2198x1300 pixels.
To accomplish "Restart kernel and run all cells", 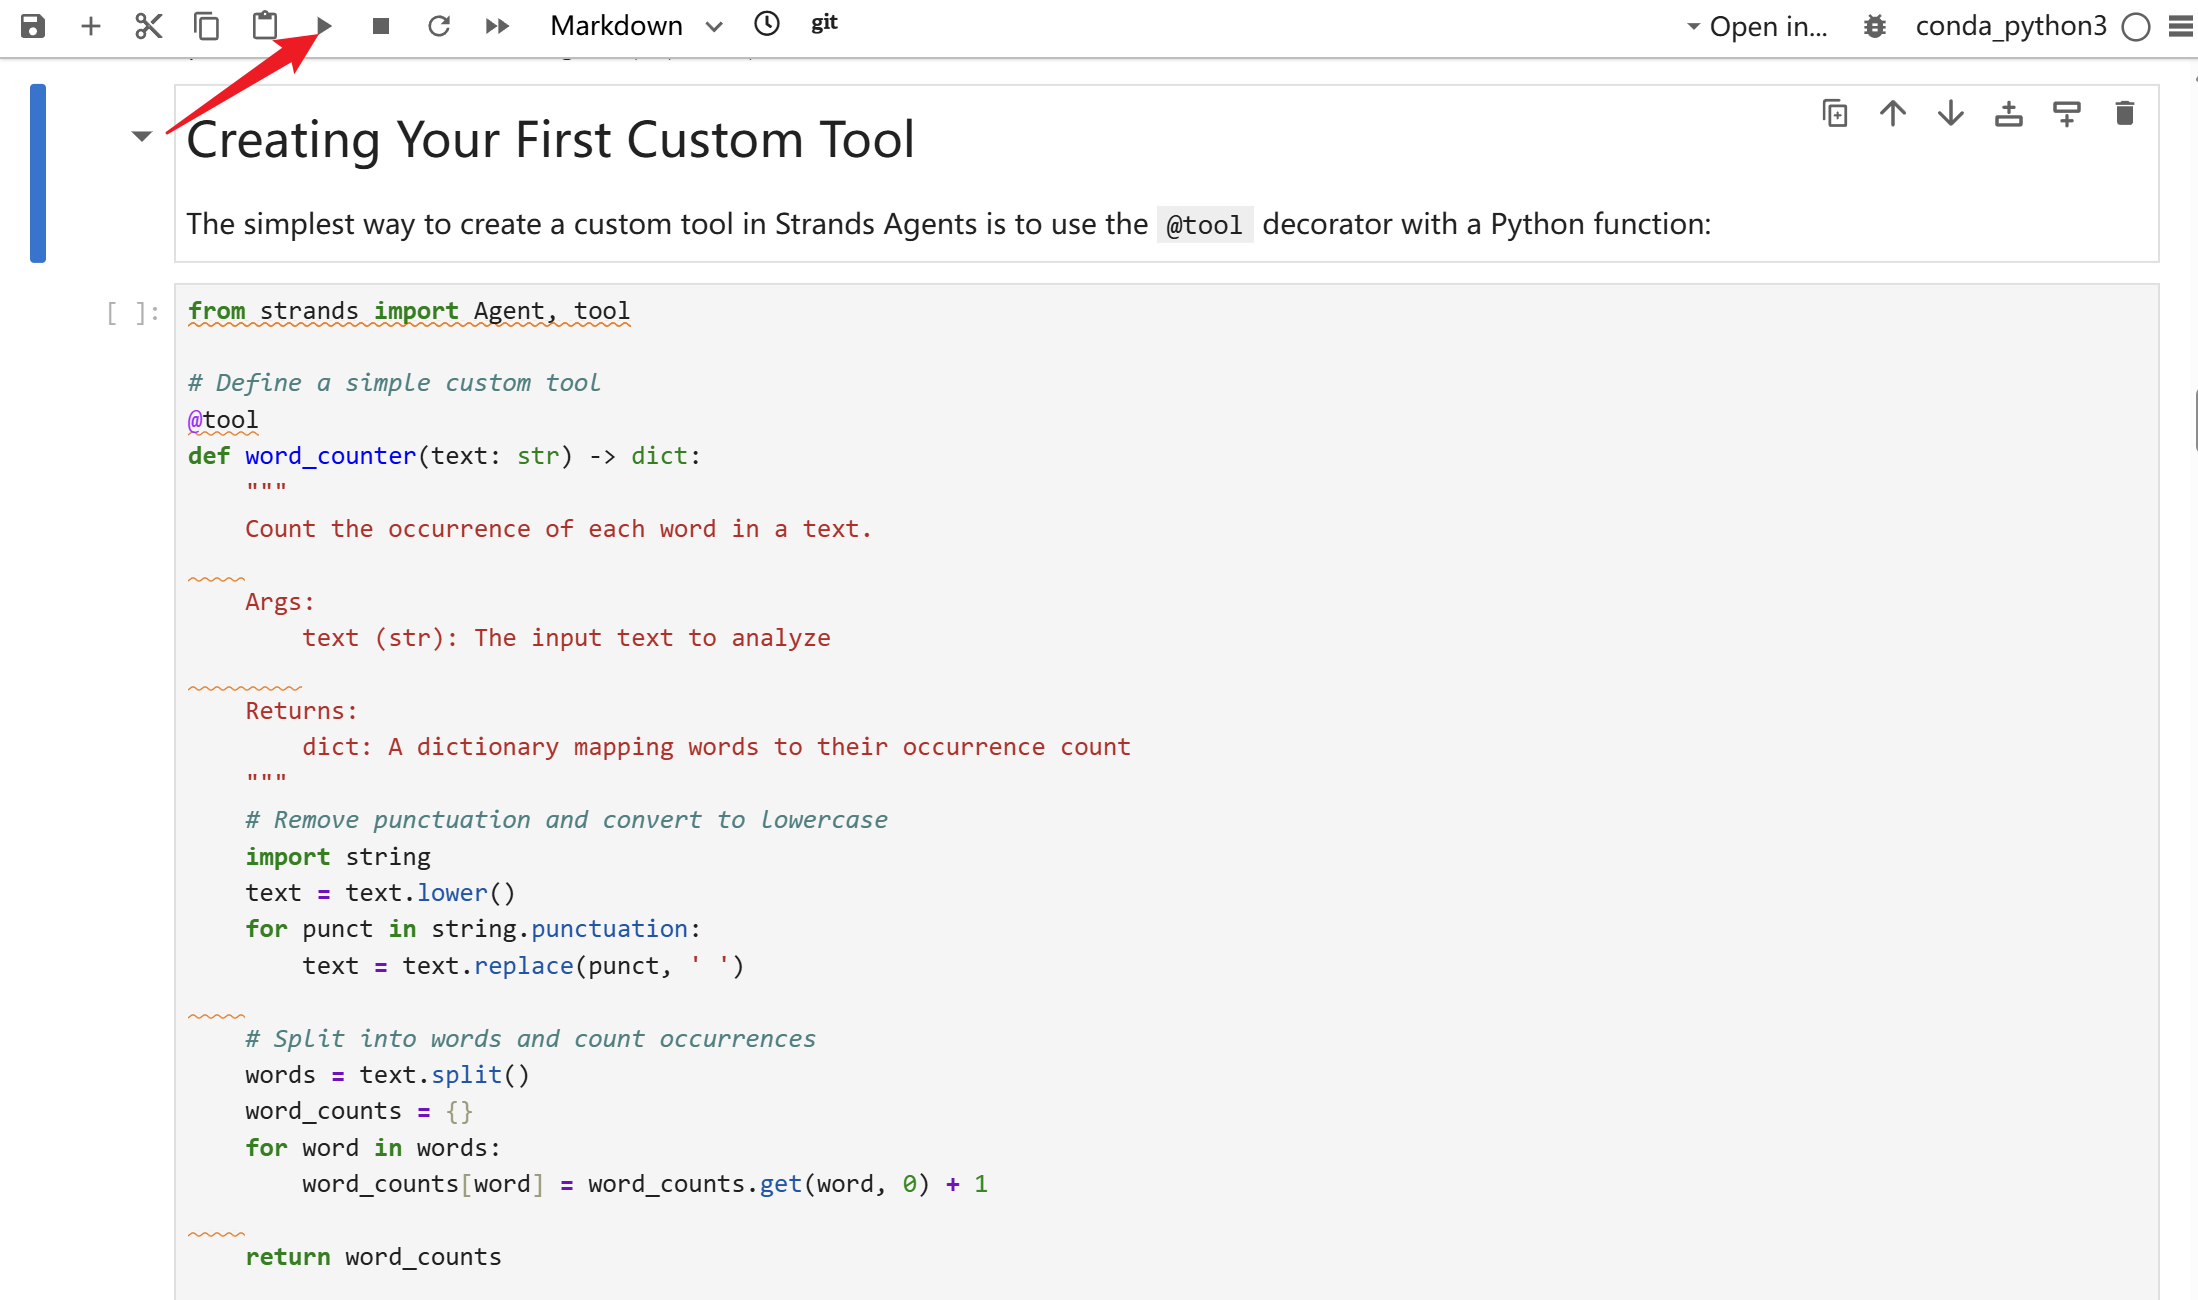I will (497, 26).
